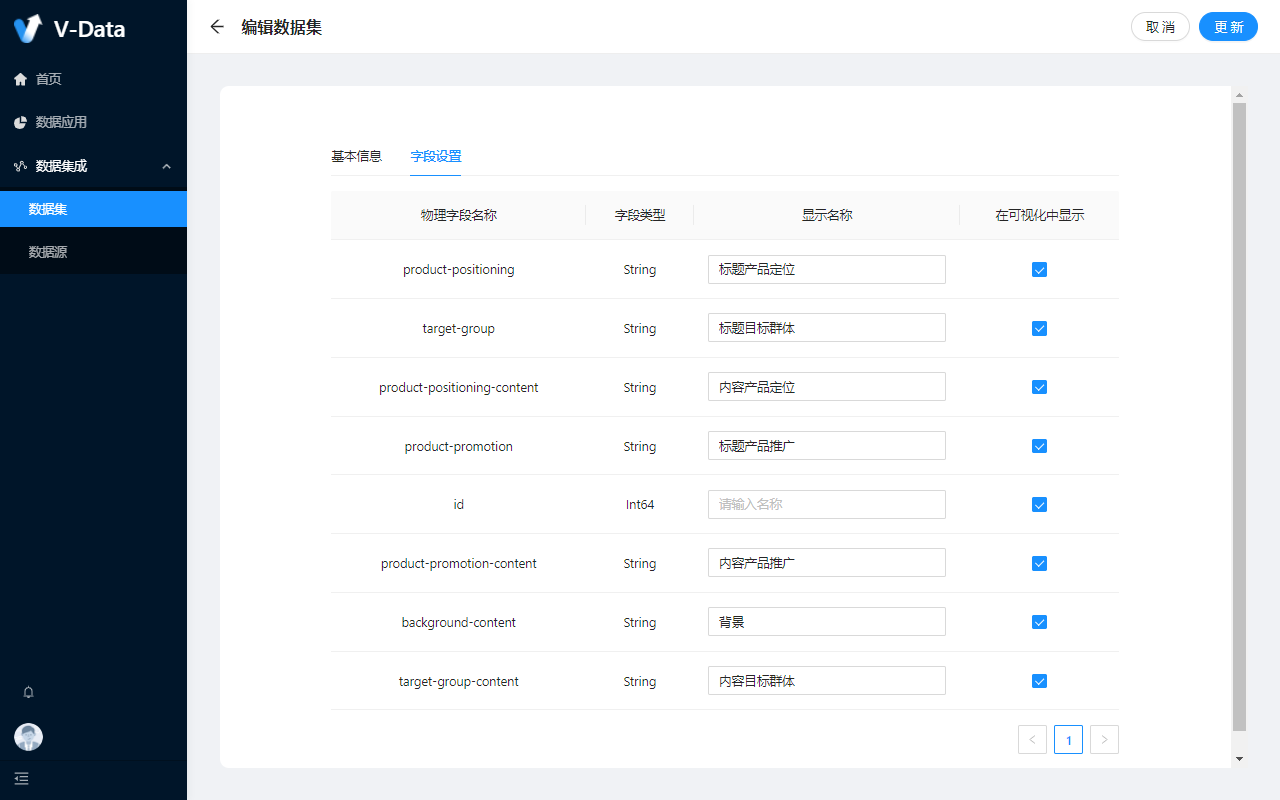Click the home icon next to 首页
The width and height of the screenshot is (1280, 800).
(20, 79)
